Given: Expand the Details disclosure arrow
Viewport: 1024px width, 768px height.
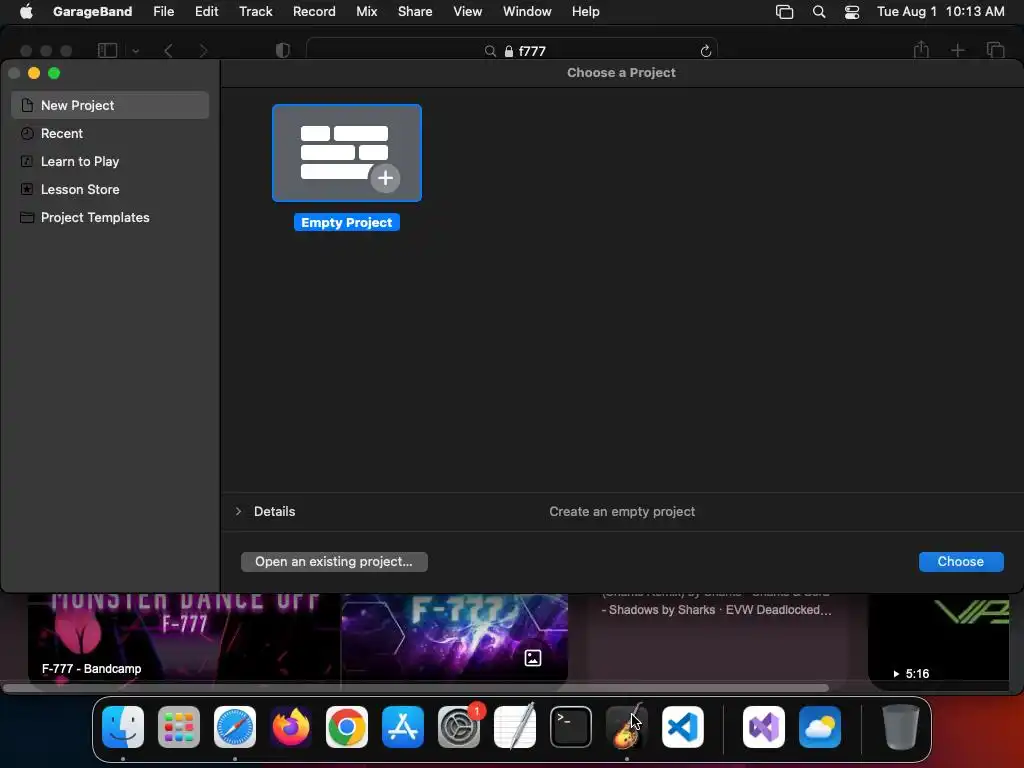Looking at the screenshot, I should click(238, 511).
